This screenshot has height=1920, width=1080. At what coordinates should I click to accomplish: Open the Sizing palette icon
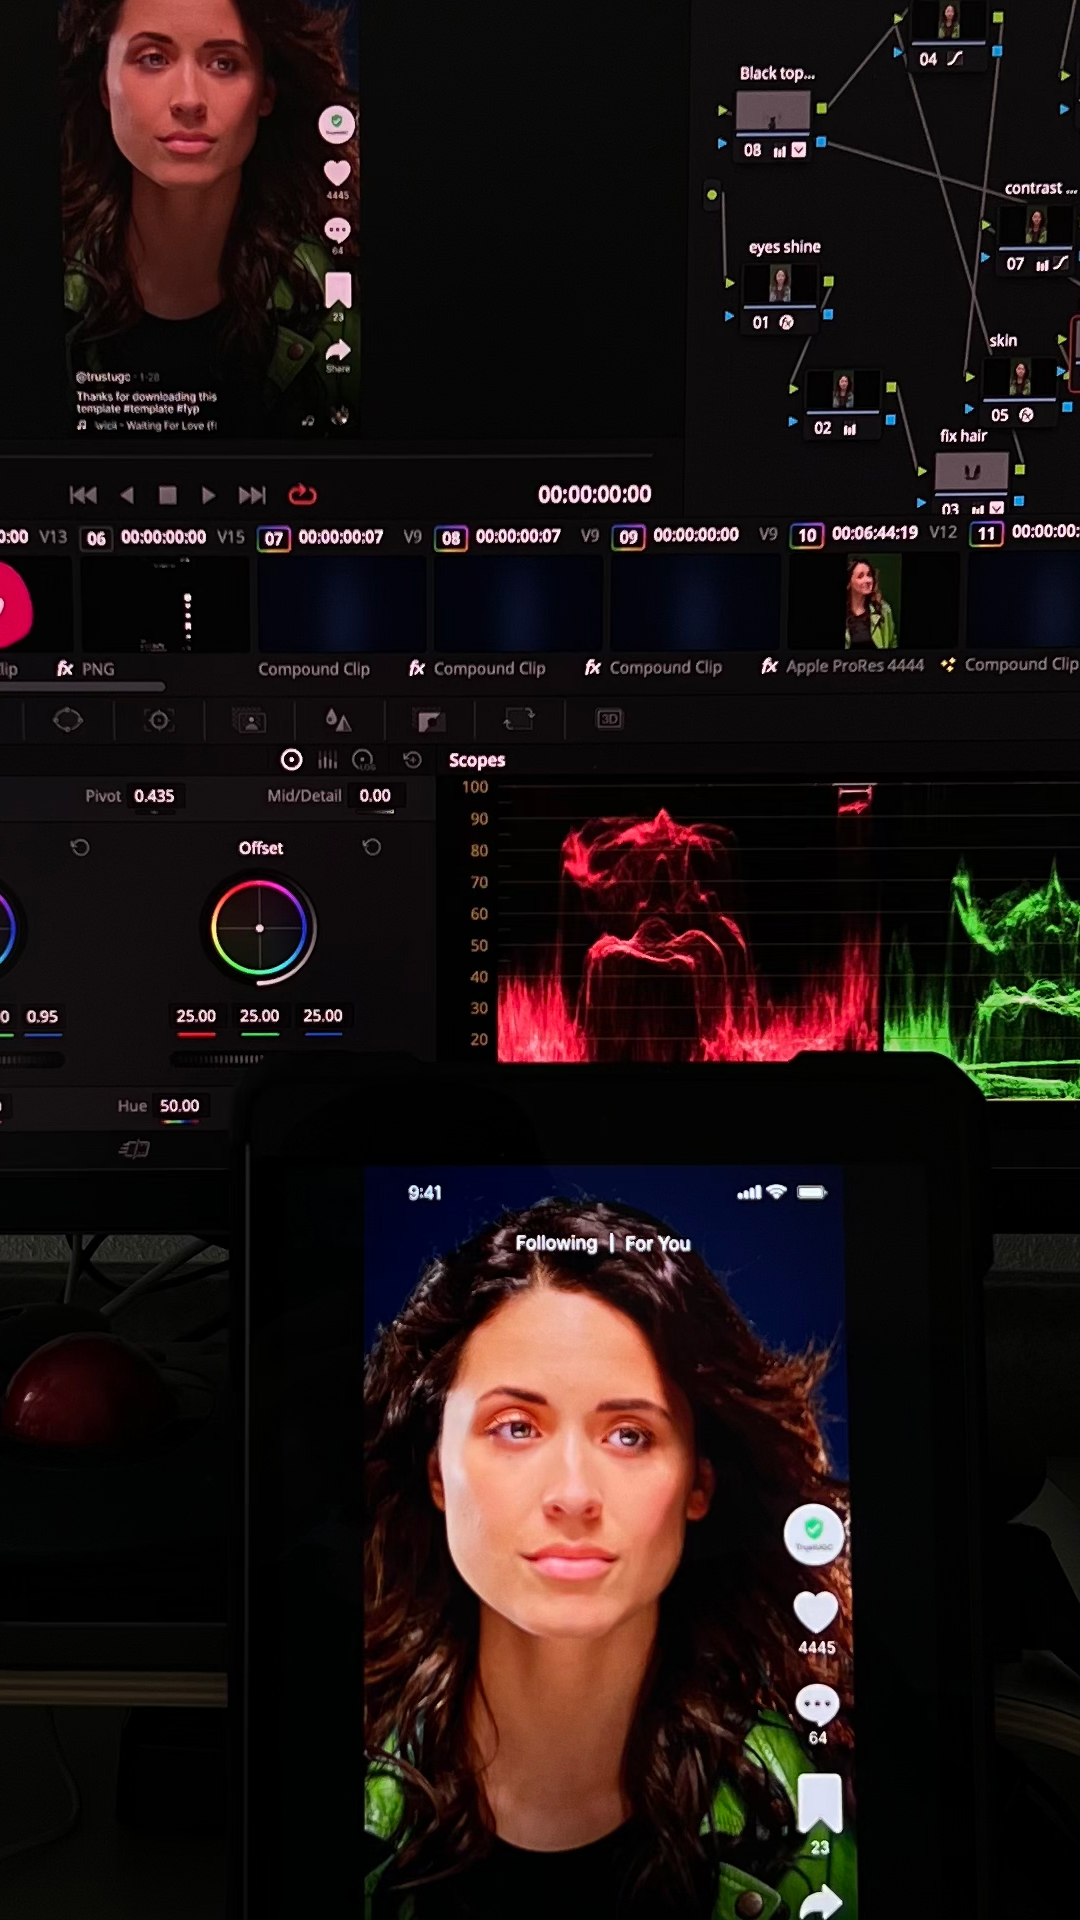(x=519, y=719)
